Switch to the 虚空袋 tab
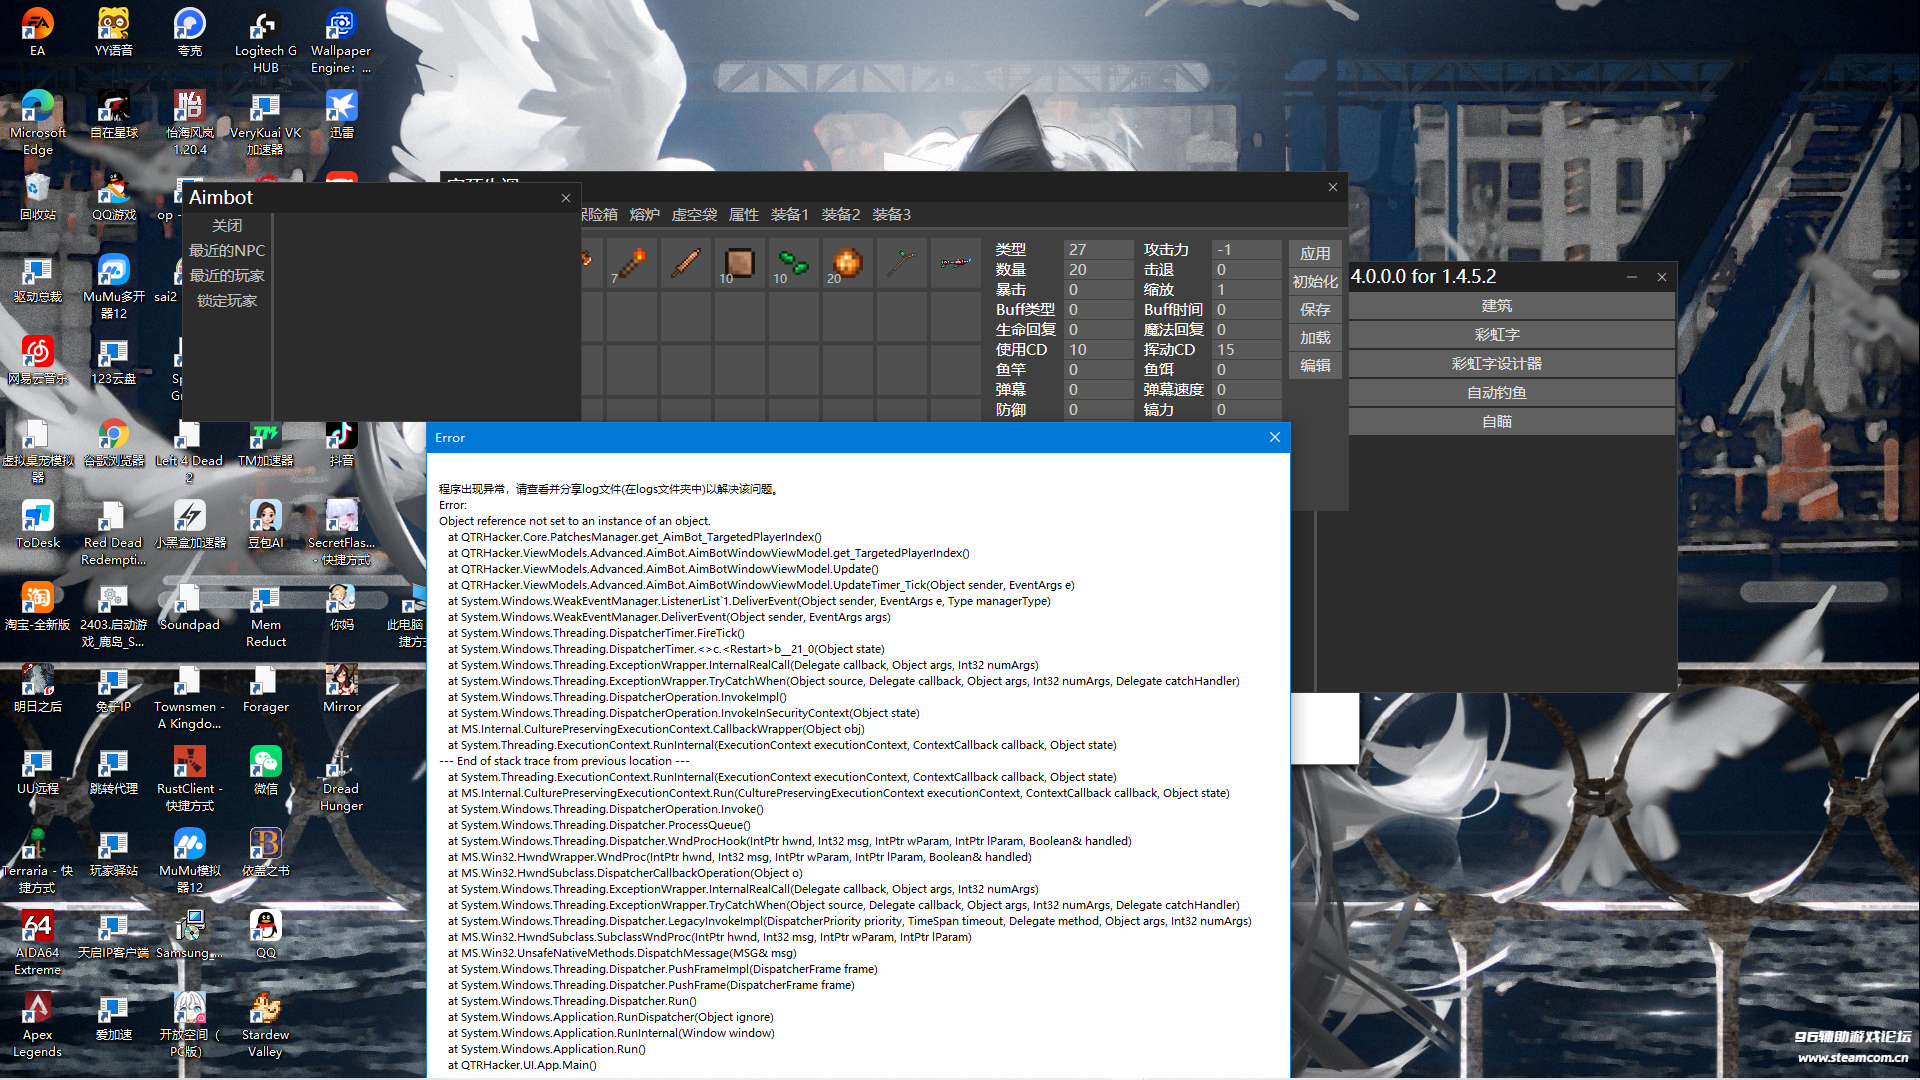This screenshot has height=1080, width=1920. point(694,214)
